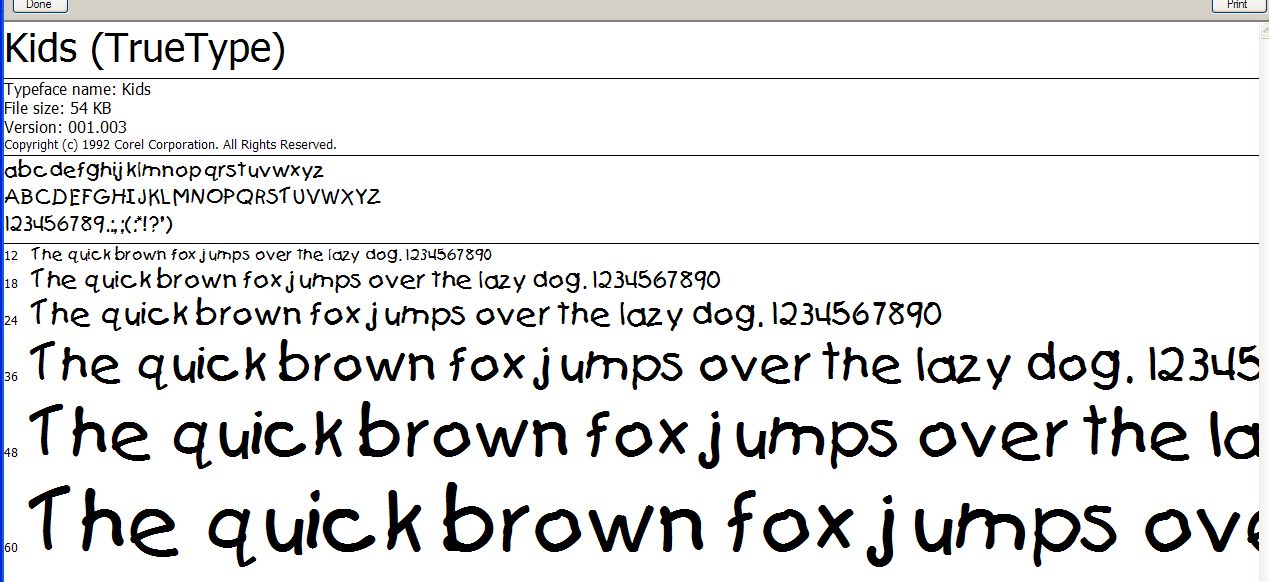The height and width of the screenshot is (582, 1269).
Task: Click the "Version: 001.003" text
Action: [x=66, y=127]
